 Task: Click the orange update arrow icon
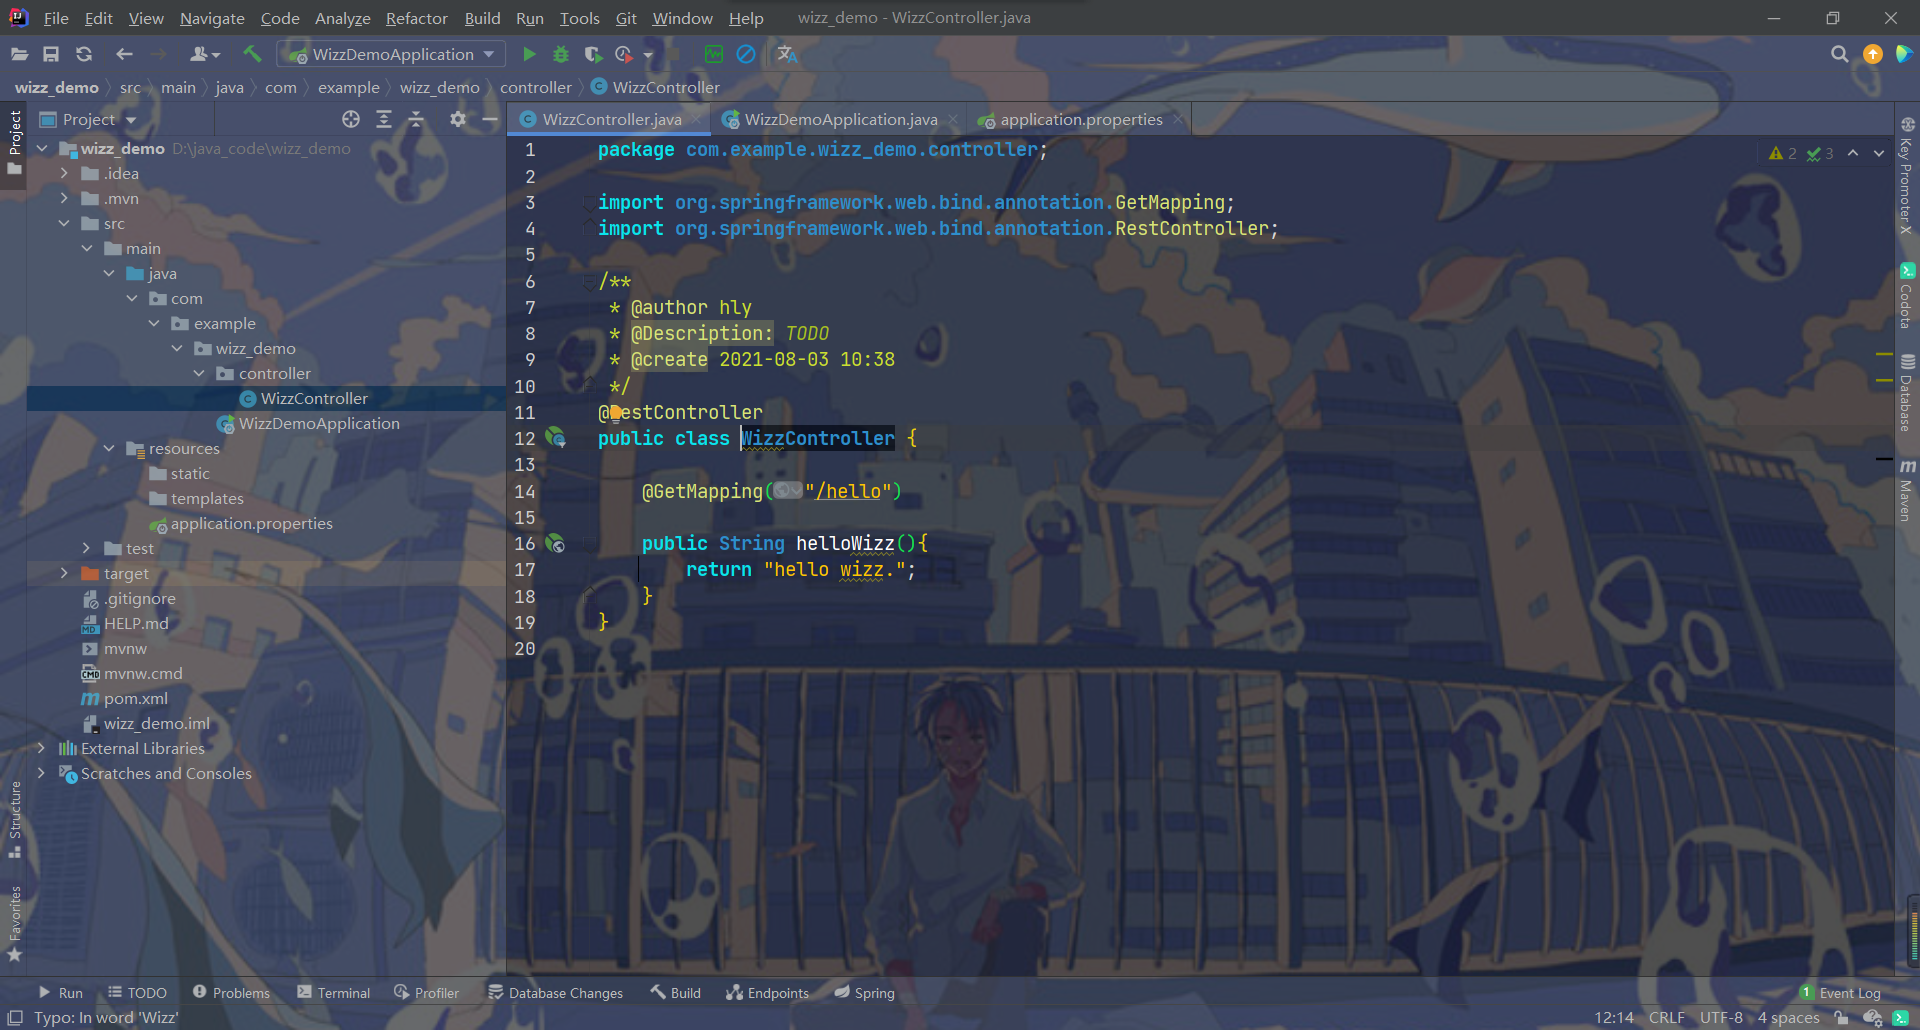[x=1872, y=54]
